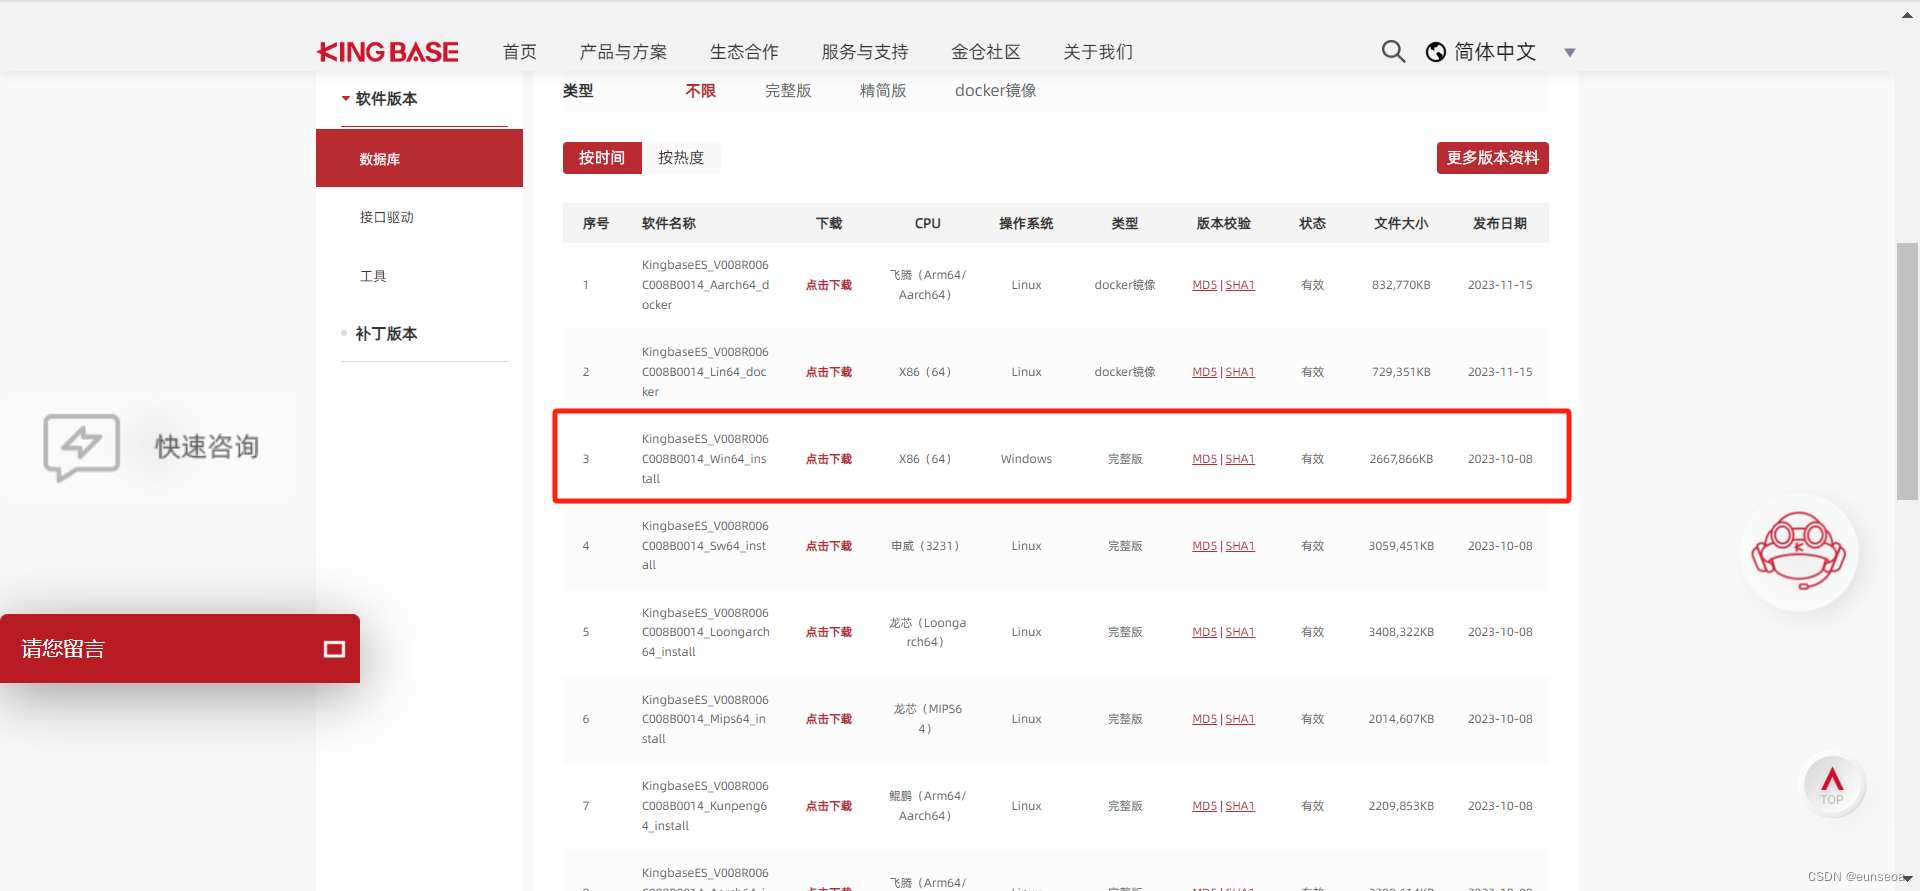The image size is (1920, 891).
Task: Open the language dropdown arrow
Action: coord(1570,53)
